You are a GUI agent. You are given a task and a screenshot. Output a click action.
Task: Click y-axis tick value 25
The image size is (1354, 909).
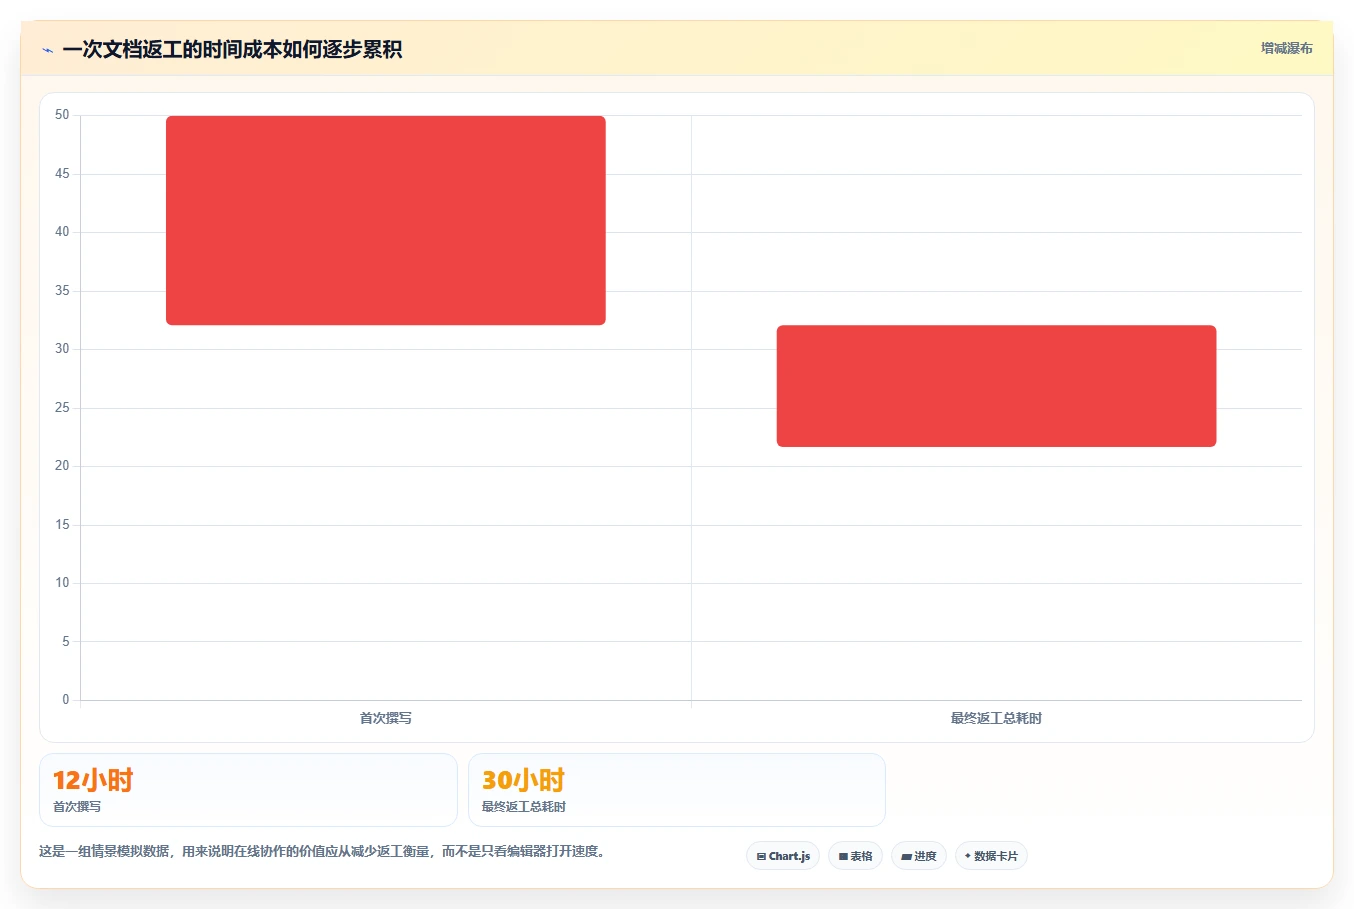(x=62, y=408)
